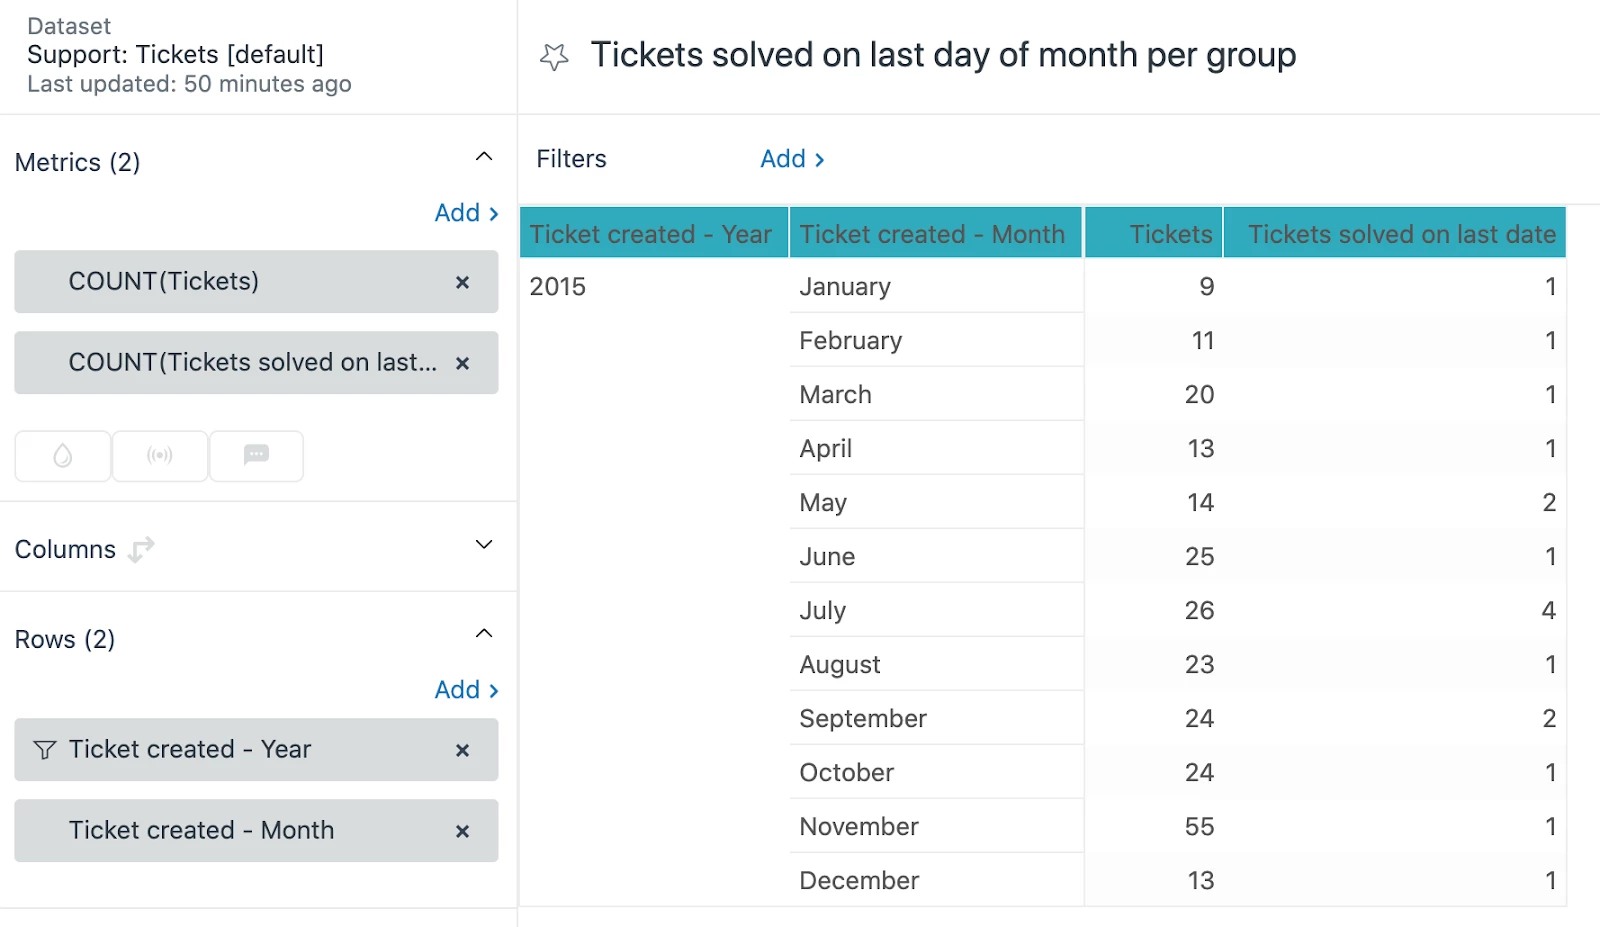Screen dimensions: 1600x927
Task: Open the COUNT(Tickets) metric settings
Action: point(164,282)
